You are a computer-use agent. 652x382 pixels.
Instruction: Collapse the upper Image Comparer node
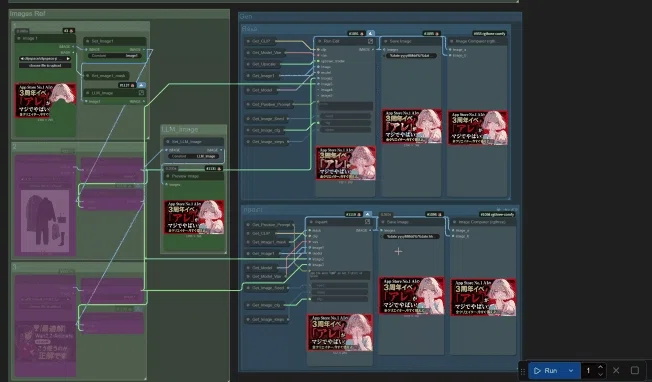pyautogui.click(x=452, y=41)
